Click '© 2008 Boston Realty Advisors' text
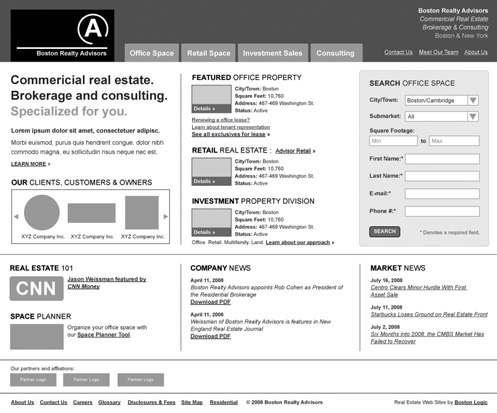 [284, 402]
